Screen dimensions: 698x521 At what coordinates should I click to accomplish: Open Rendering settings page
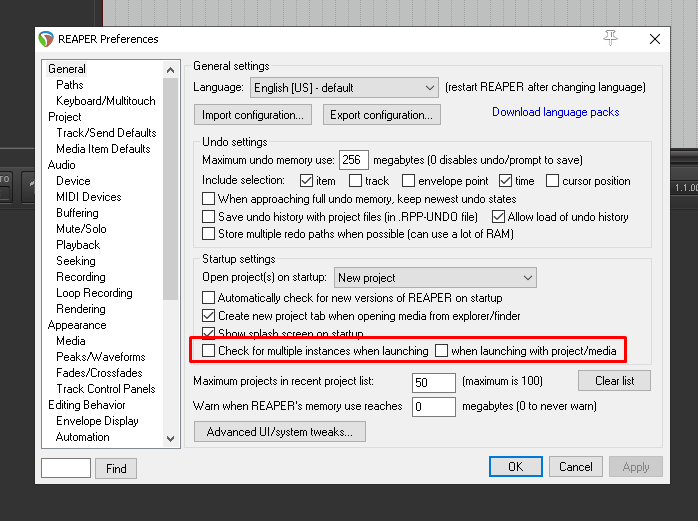(x=81, y=309)
